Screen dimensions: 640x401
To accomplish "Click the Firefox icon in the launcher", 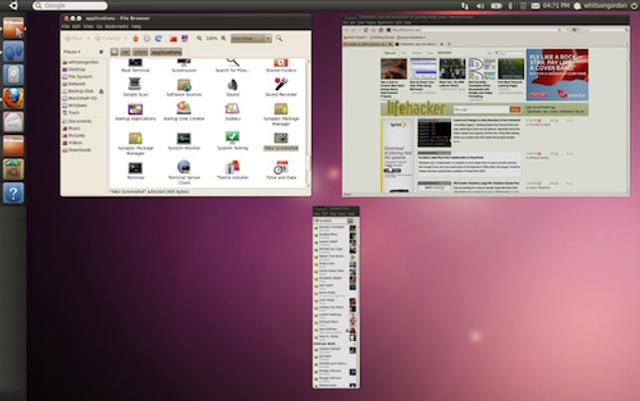I will 13,97.
